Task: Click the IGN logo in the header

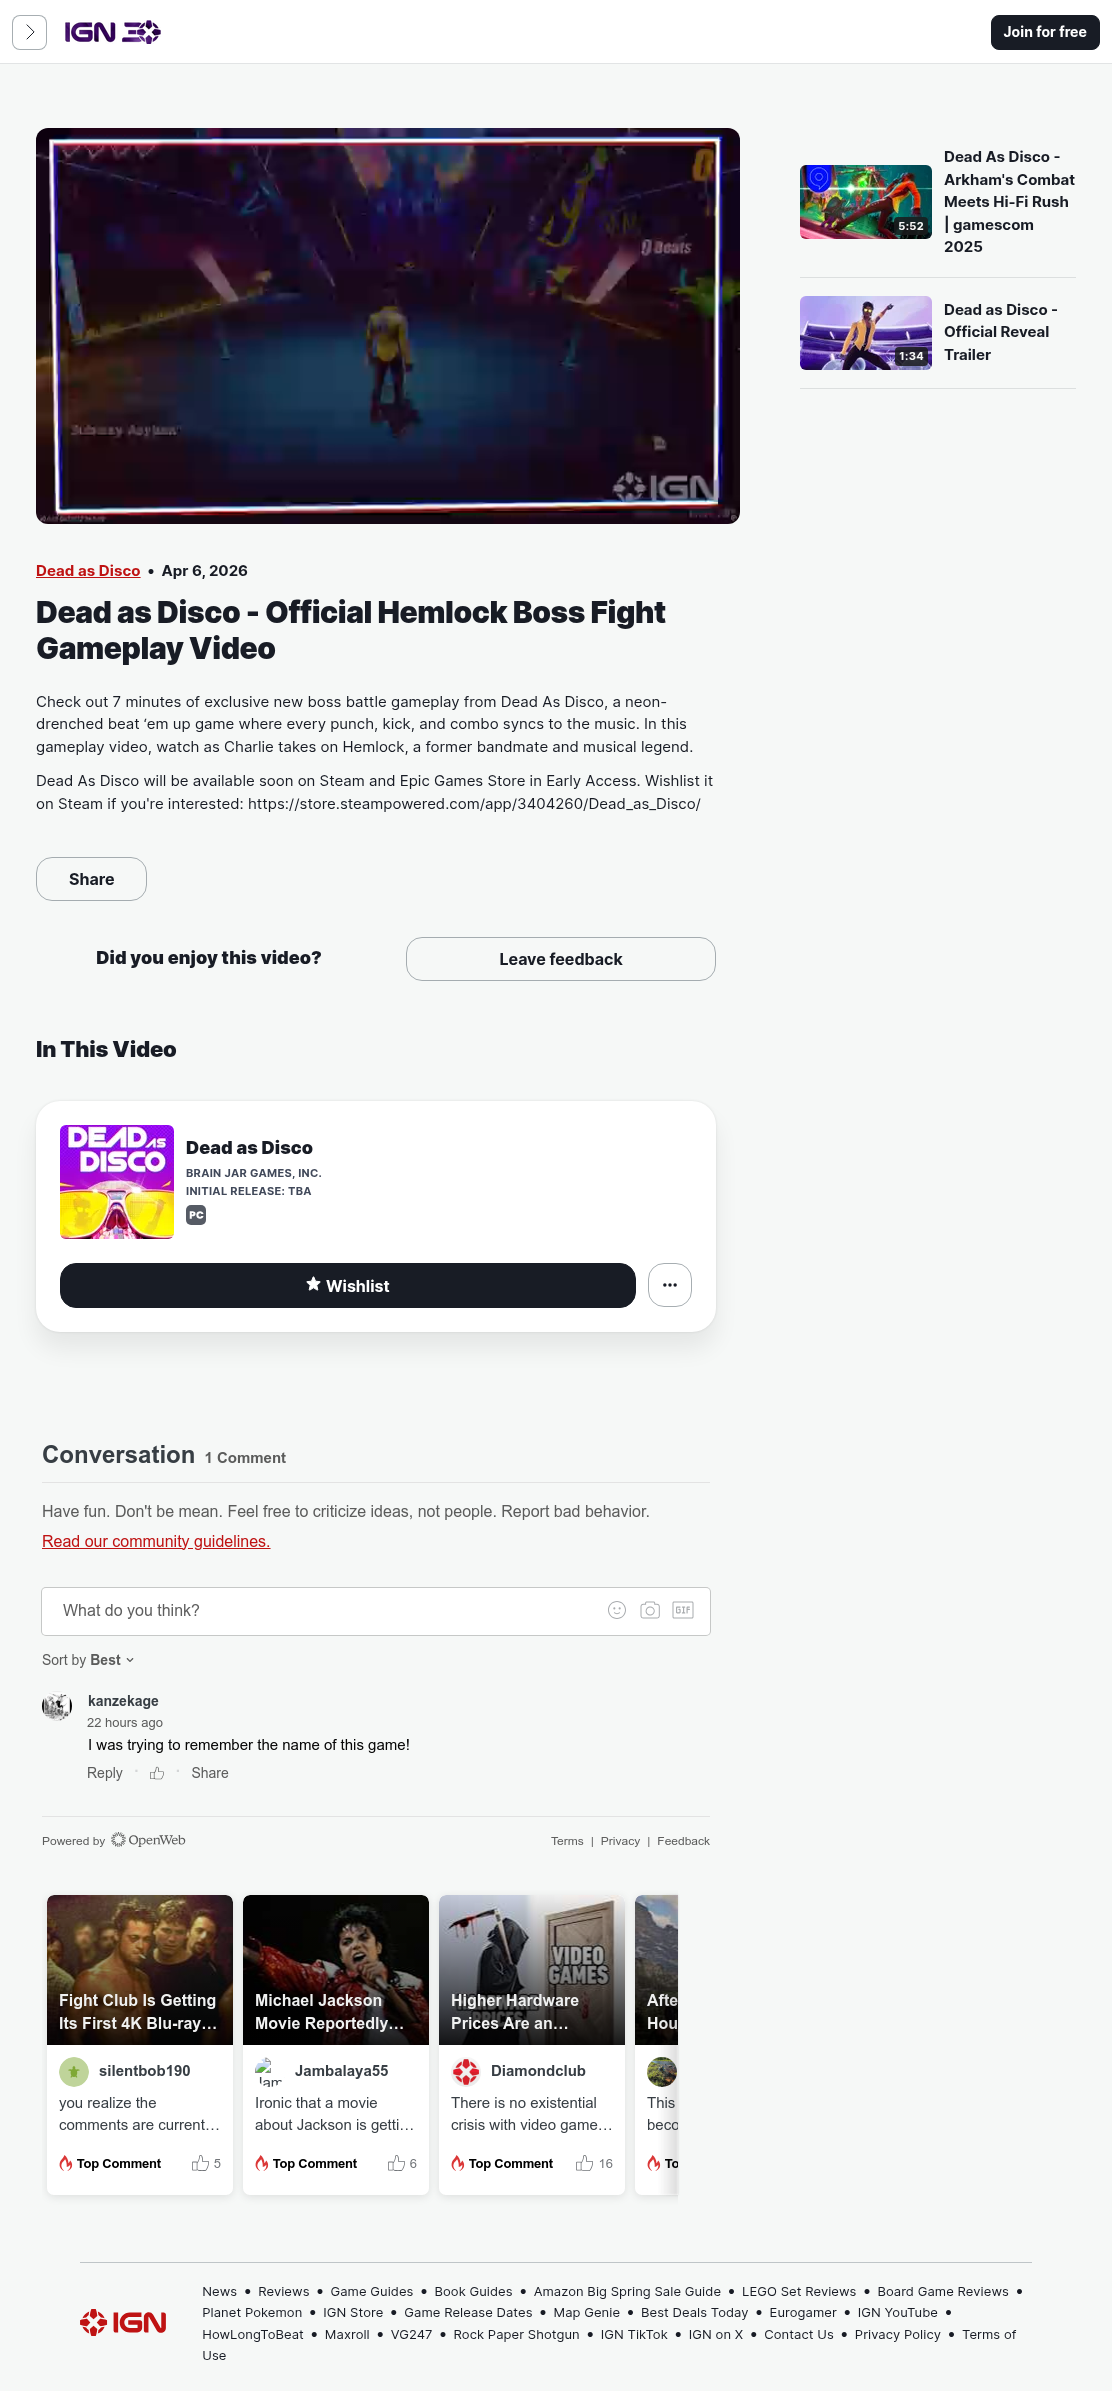Action: coord(112,32)
